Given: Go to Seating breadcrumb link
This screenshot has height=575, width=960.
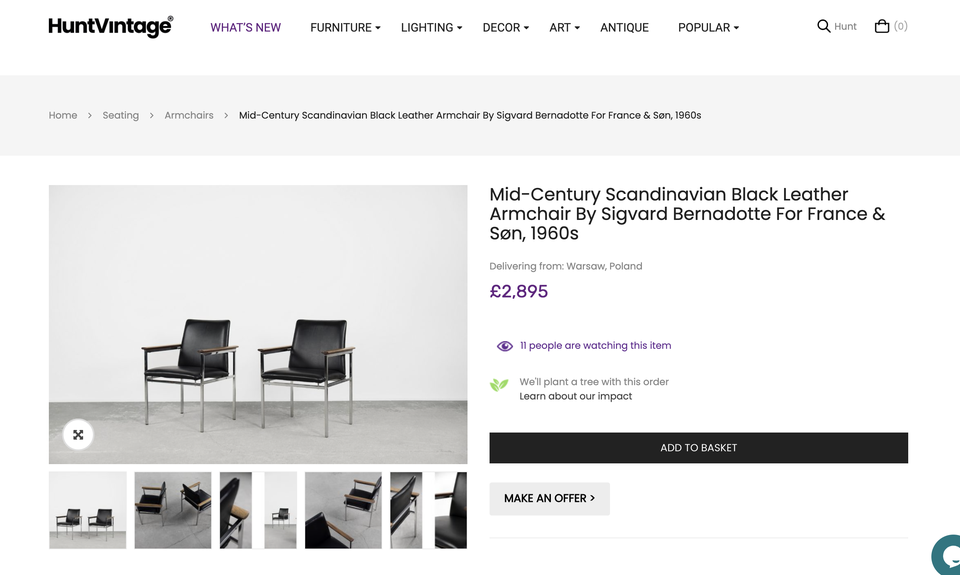Looking at the screenshot, I should click(120, 115).
